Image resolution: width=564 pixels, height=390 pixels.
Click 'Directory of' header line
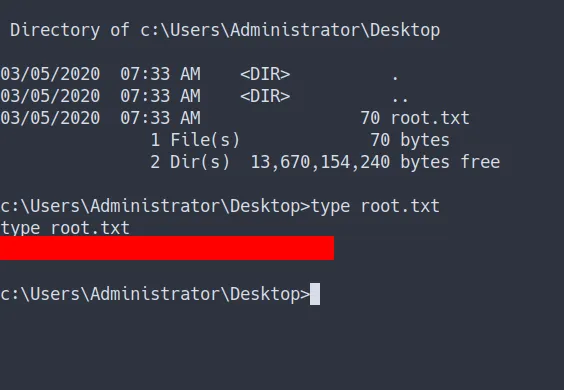pyautogui.click(x=225, y=30)
